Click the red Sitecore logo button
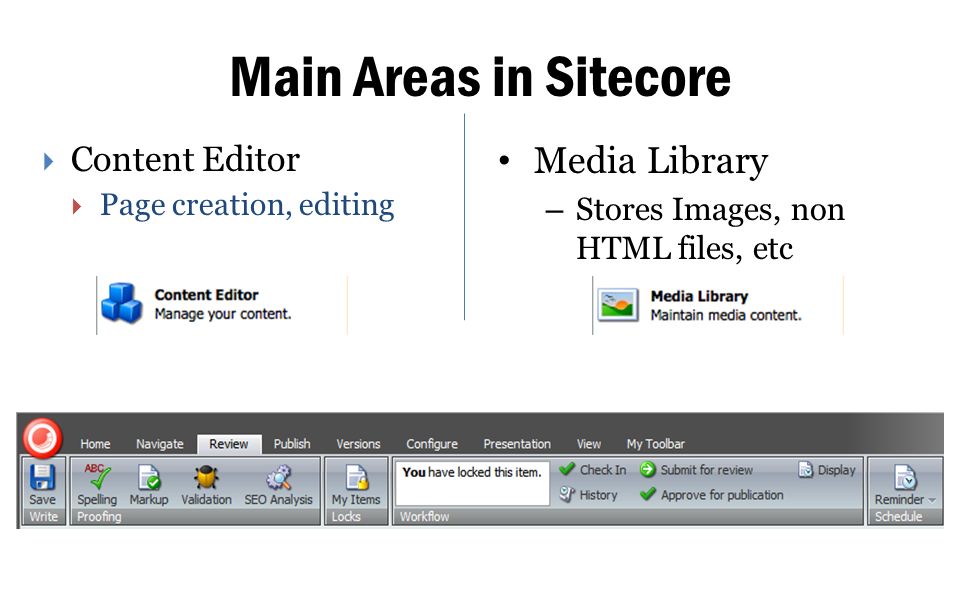Image resolution: width=960 pixels, height=600 pixels. pyautogui.click(x=42, y=438)
